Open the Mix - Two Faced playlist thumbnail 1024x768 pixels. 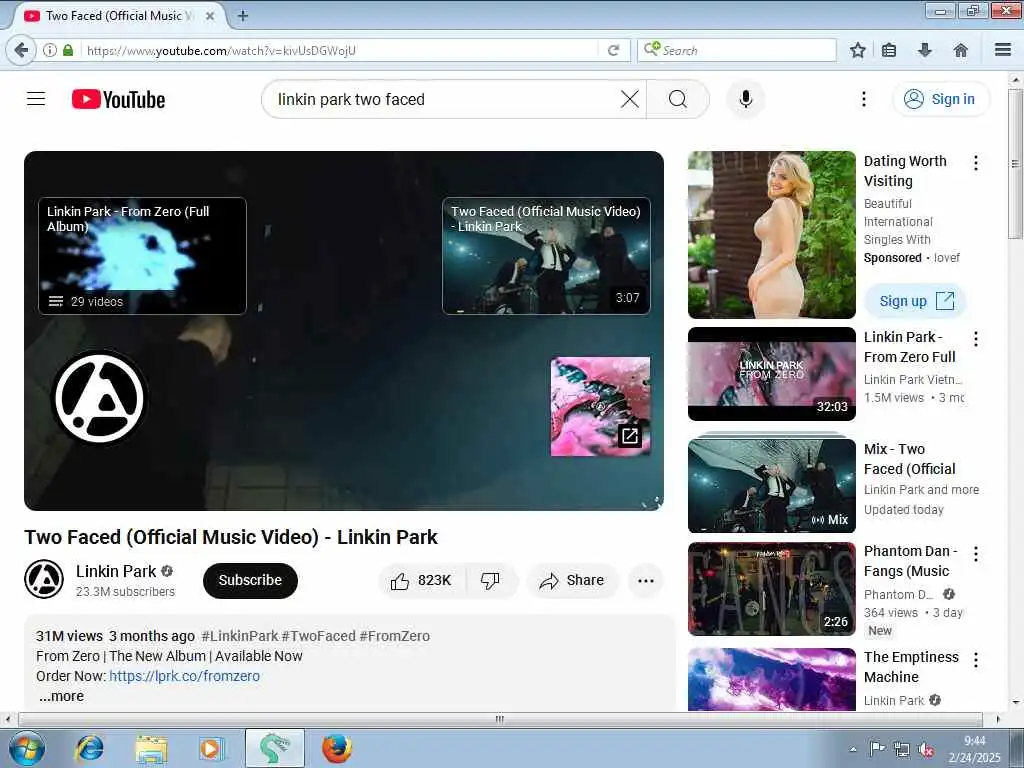coord(771,485)
